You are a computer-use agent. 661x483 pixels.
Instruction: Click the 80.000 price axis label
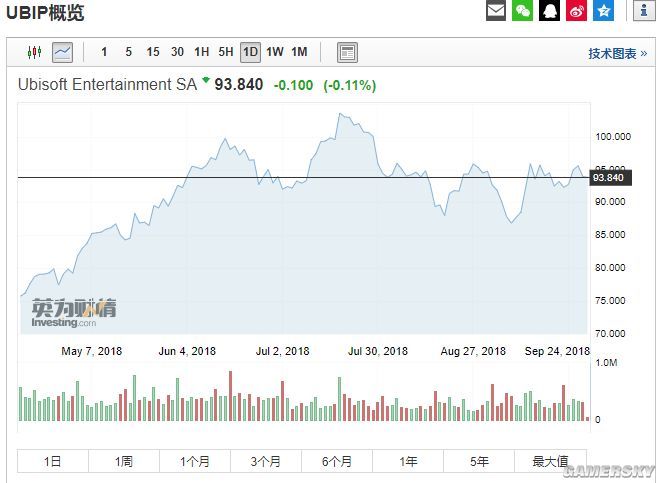[610, 267]
